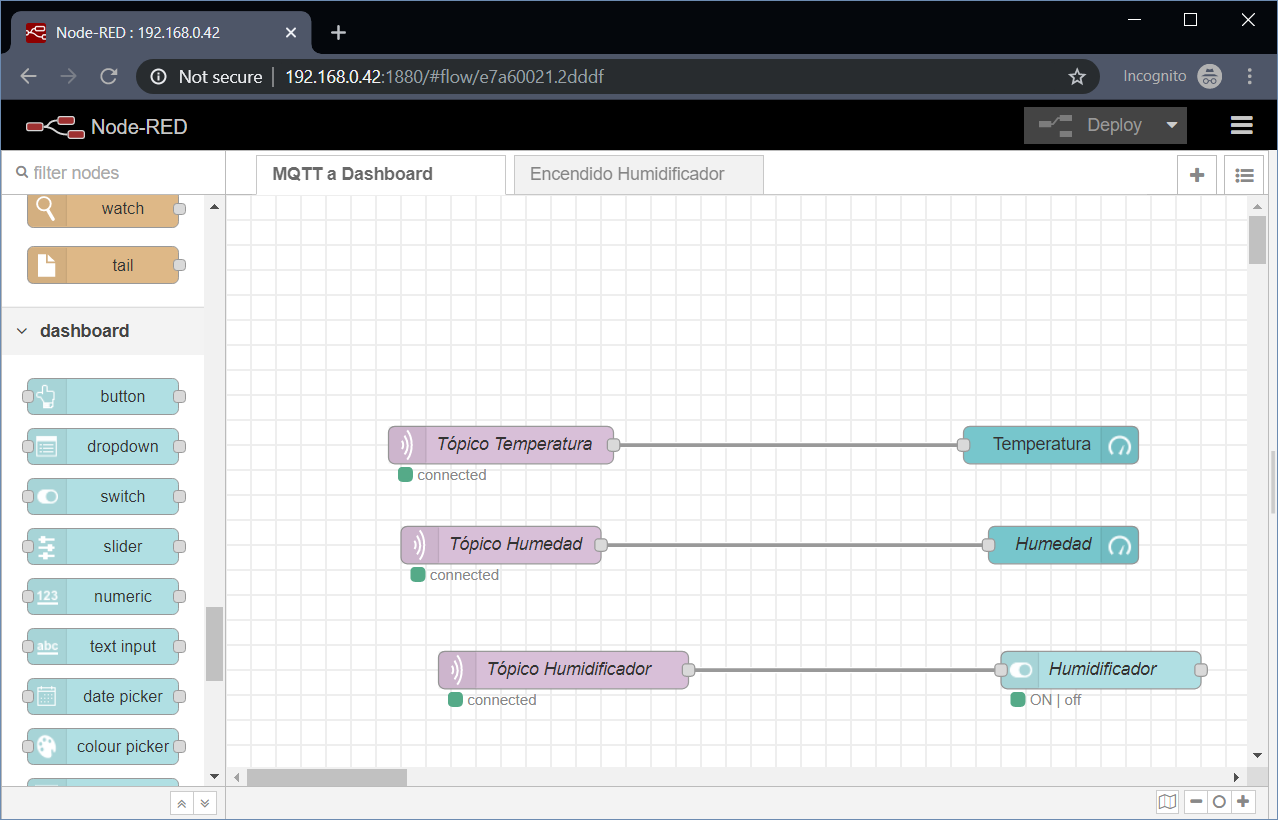Zoom in the workspace with plus

pos(1243,802)
